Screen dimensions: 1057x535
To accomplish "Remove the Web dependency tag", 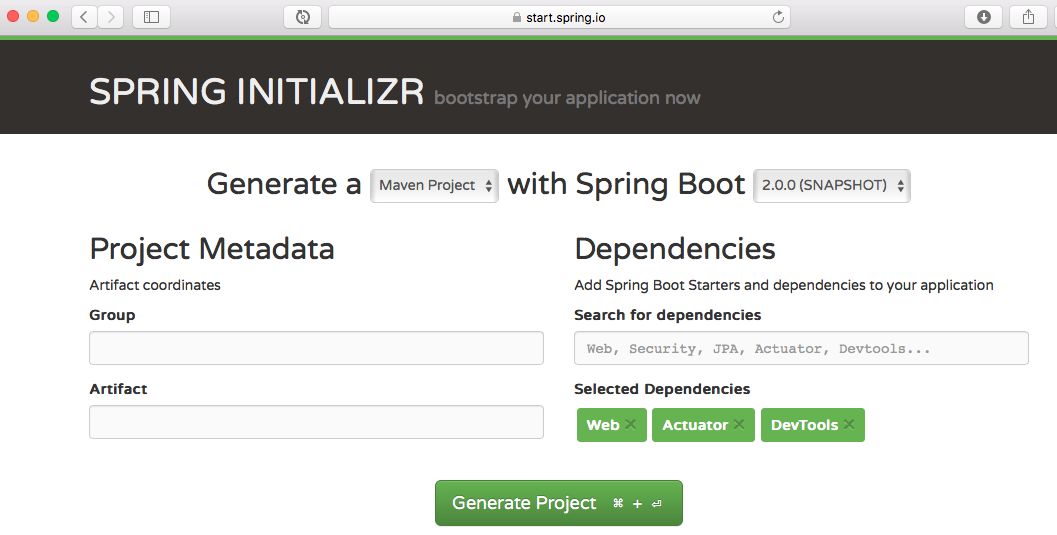I will (630, 424).
